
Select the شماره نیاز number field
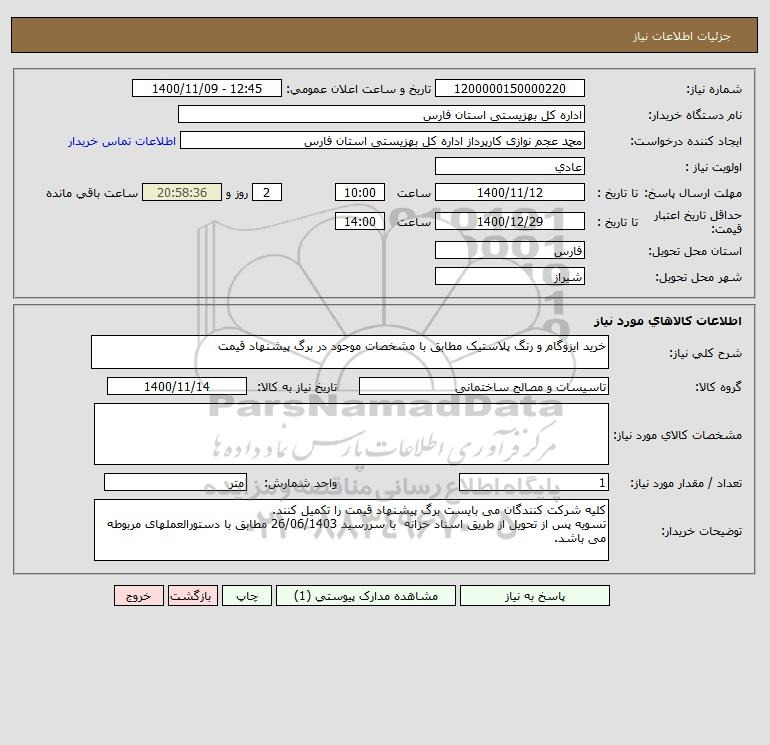pos(510,88)
